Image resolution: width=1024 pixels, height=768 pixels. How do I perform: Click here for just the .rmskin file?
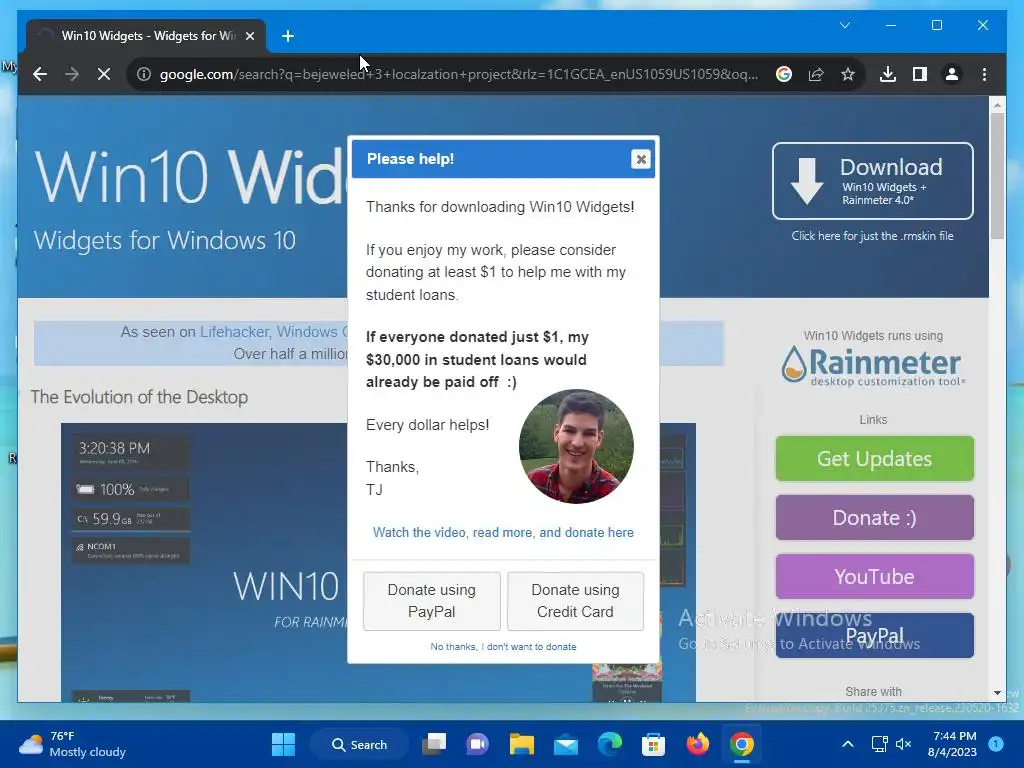(872, 236)
